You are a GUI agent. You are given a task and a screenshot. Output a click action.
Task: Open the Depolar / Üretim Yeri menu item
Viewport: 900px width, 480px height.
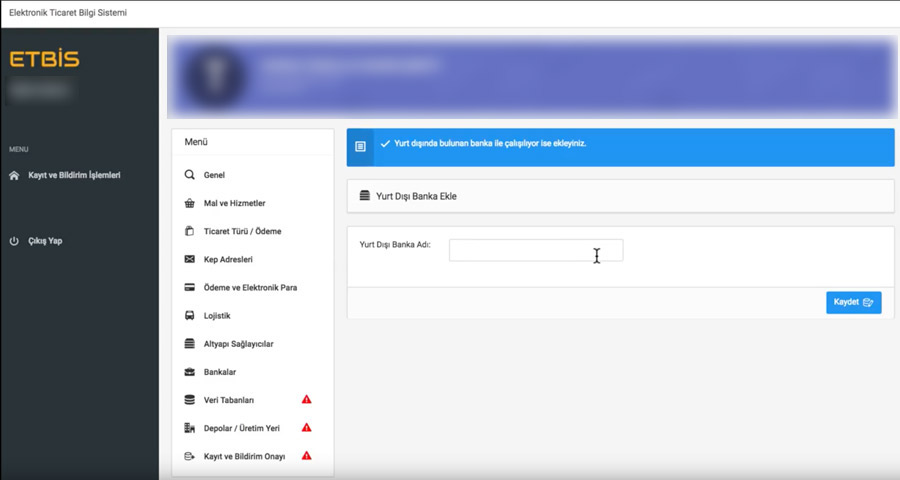[x=242, y=428]
